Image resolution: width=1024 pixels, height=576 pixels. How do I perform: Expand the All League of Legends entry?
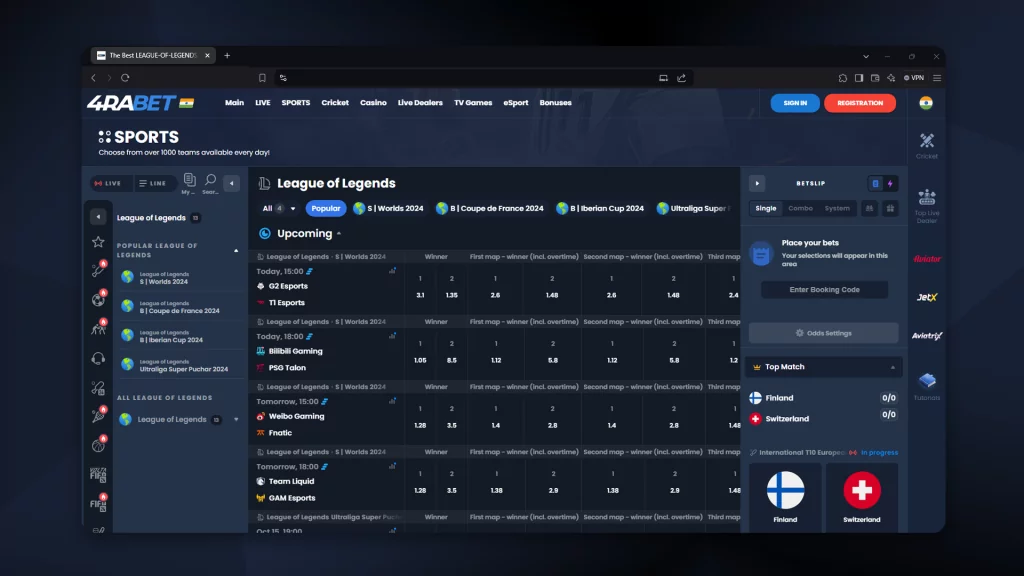click(x=236, y=420)
